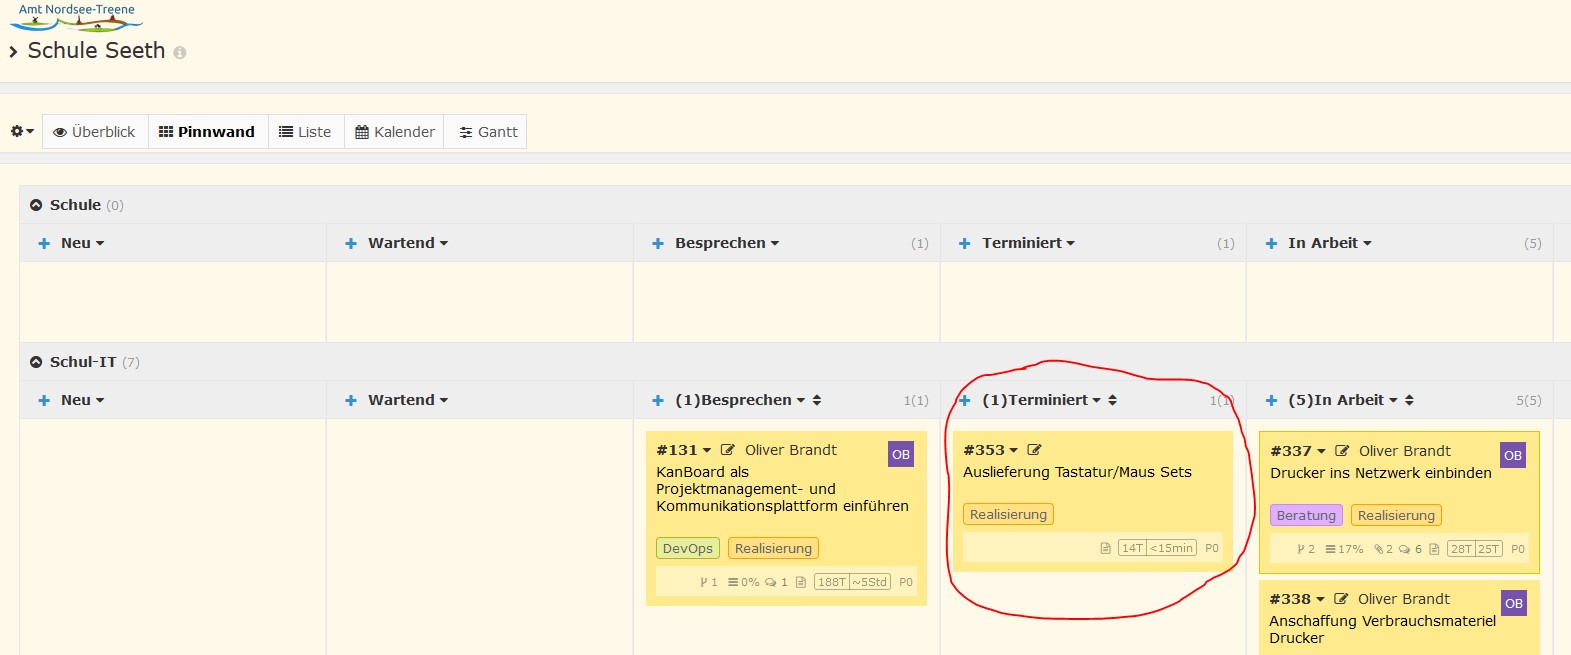Screen dimensions: 1571x655
Task: Click the edit icon on card #131
Action: click(728, 450)
